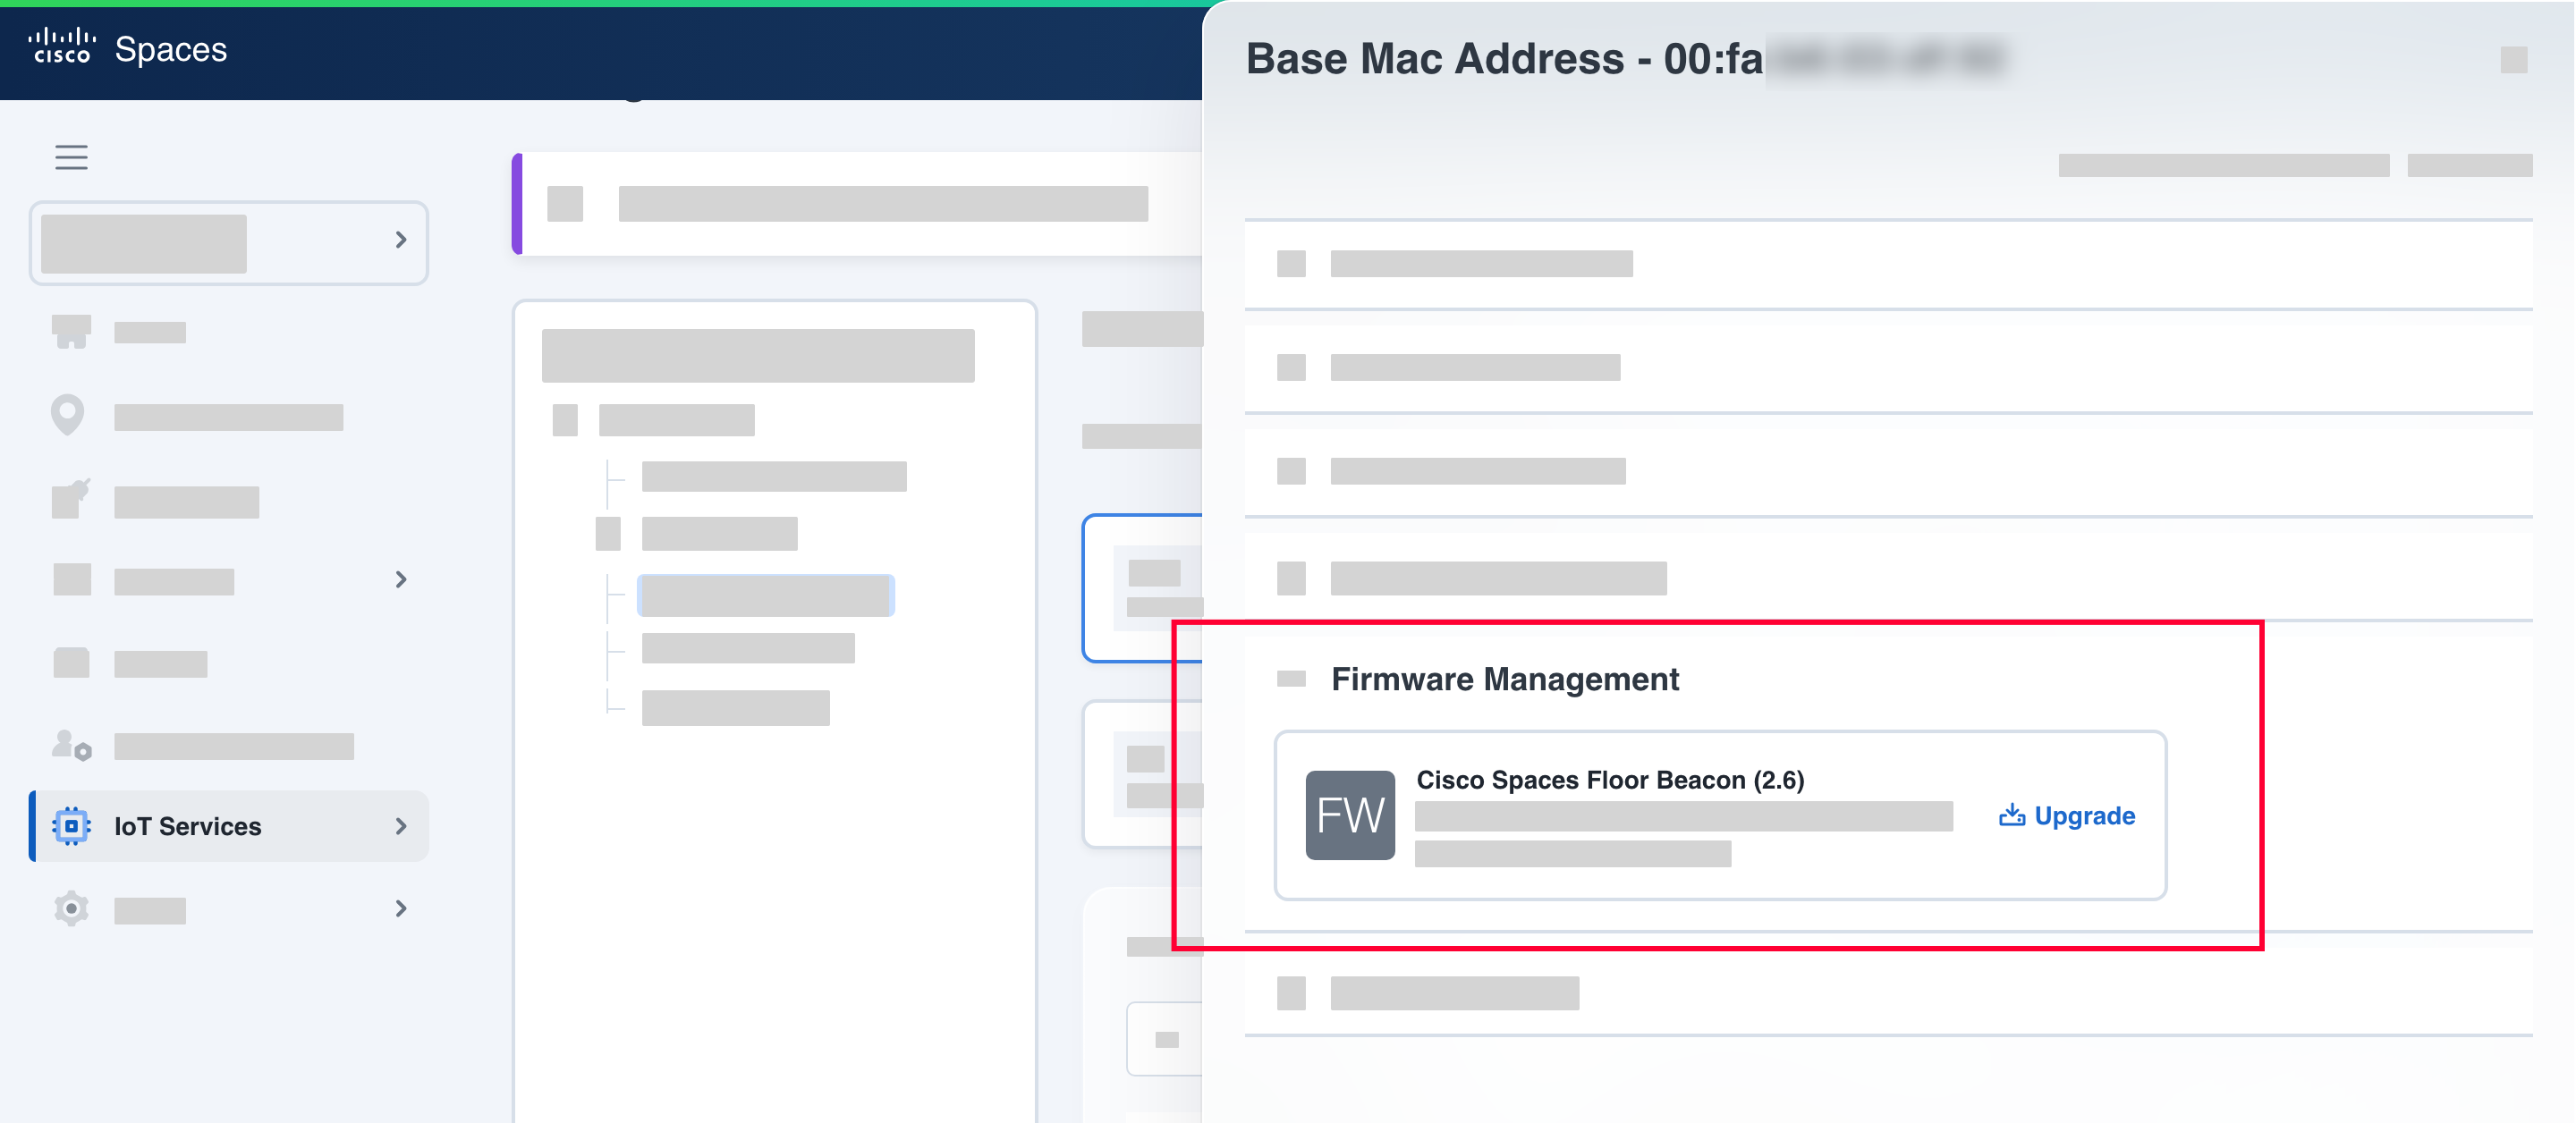Expand the account selector chevron at sidebar top
Screen dimensions: 2576x1123
tap(401, 240)
